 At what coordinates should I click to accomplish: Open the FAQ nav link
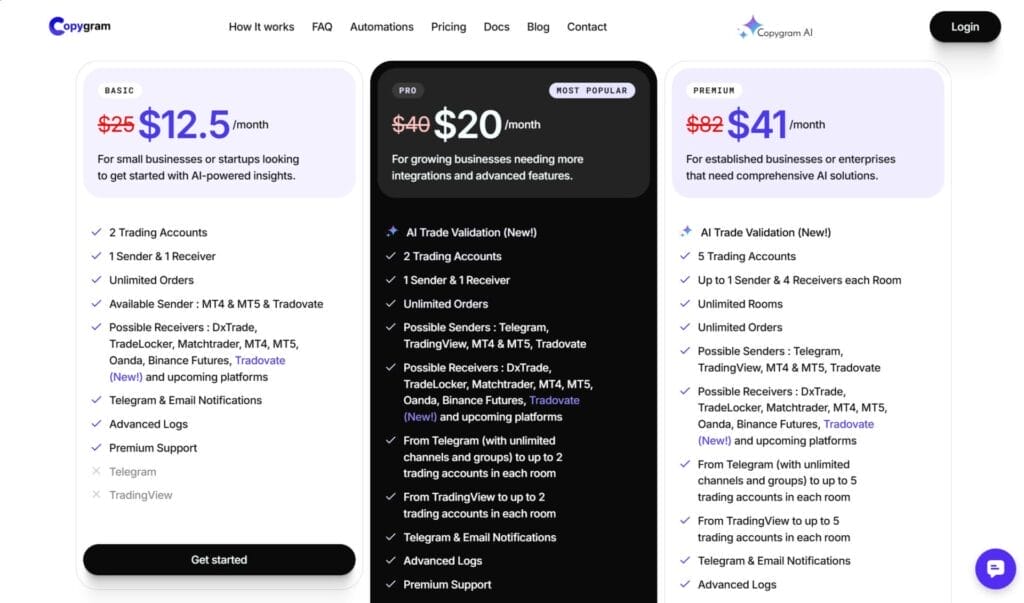[x=322, y=27]
